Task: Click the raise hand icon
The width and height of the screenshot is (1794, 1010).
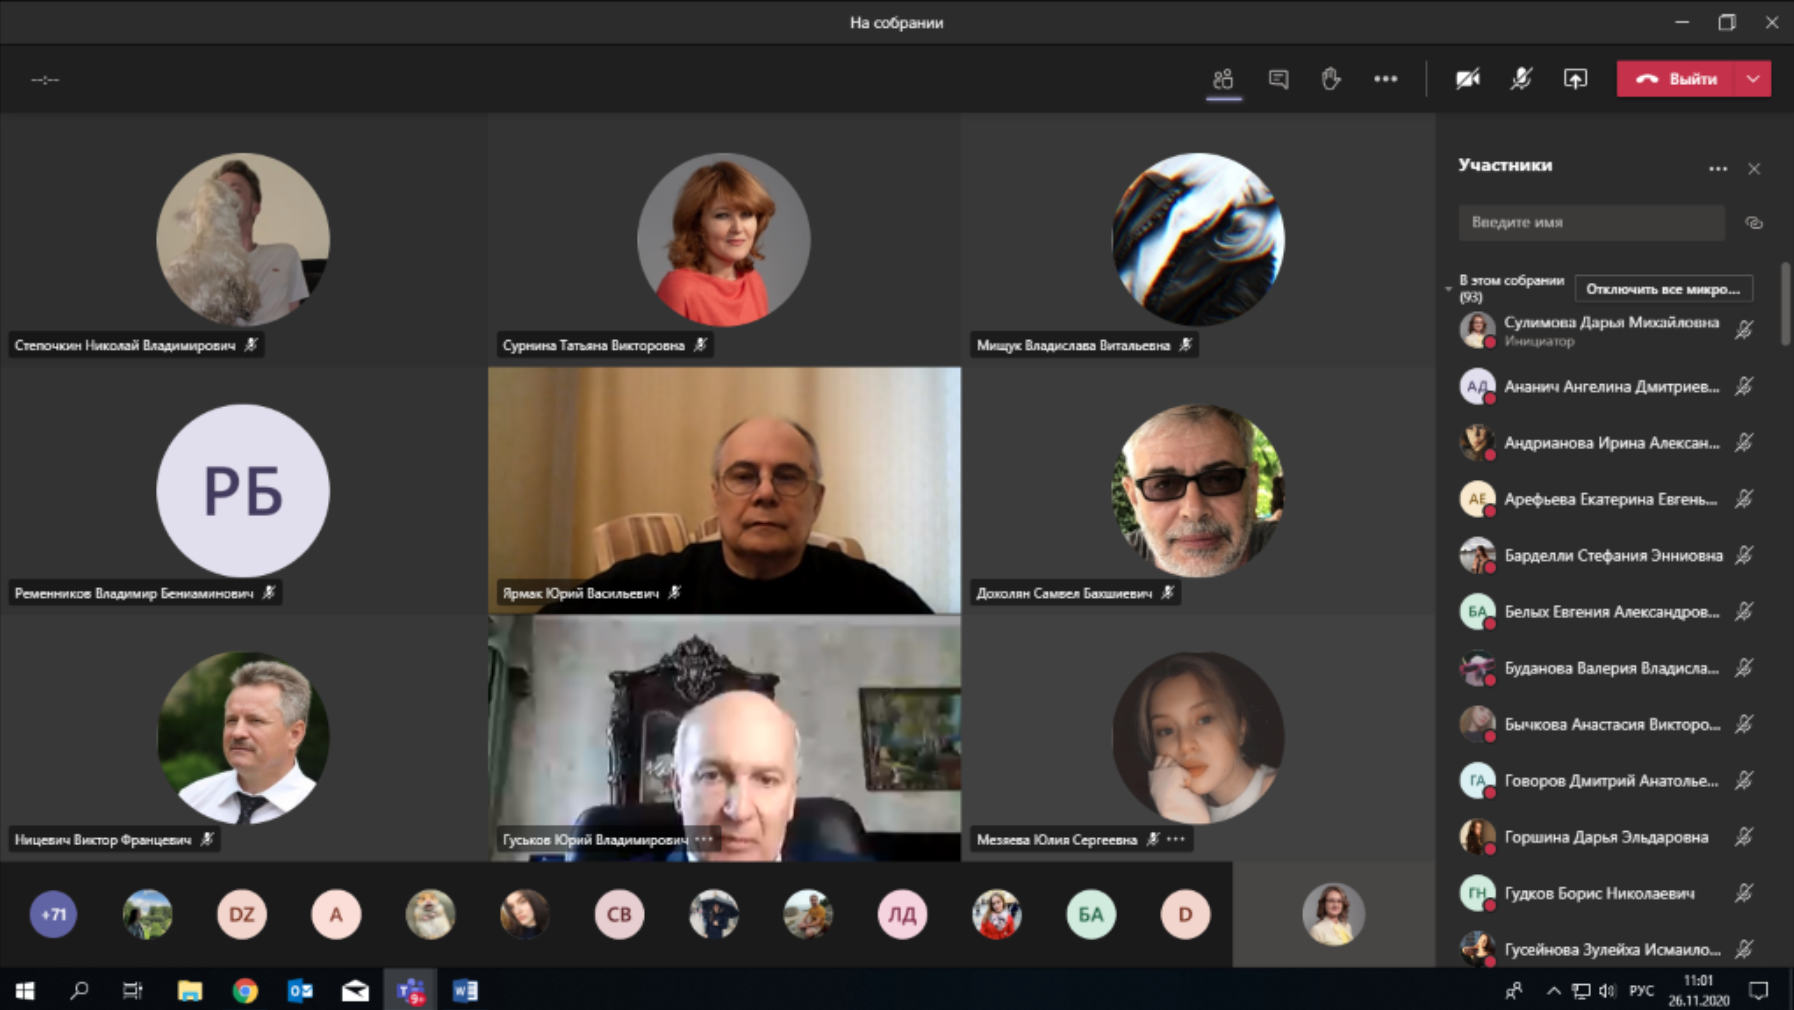Action: click(1331, 79)
